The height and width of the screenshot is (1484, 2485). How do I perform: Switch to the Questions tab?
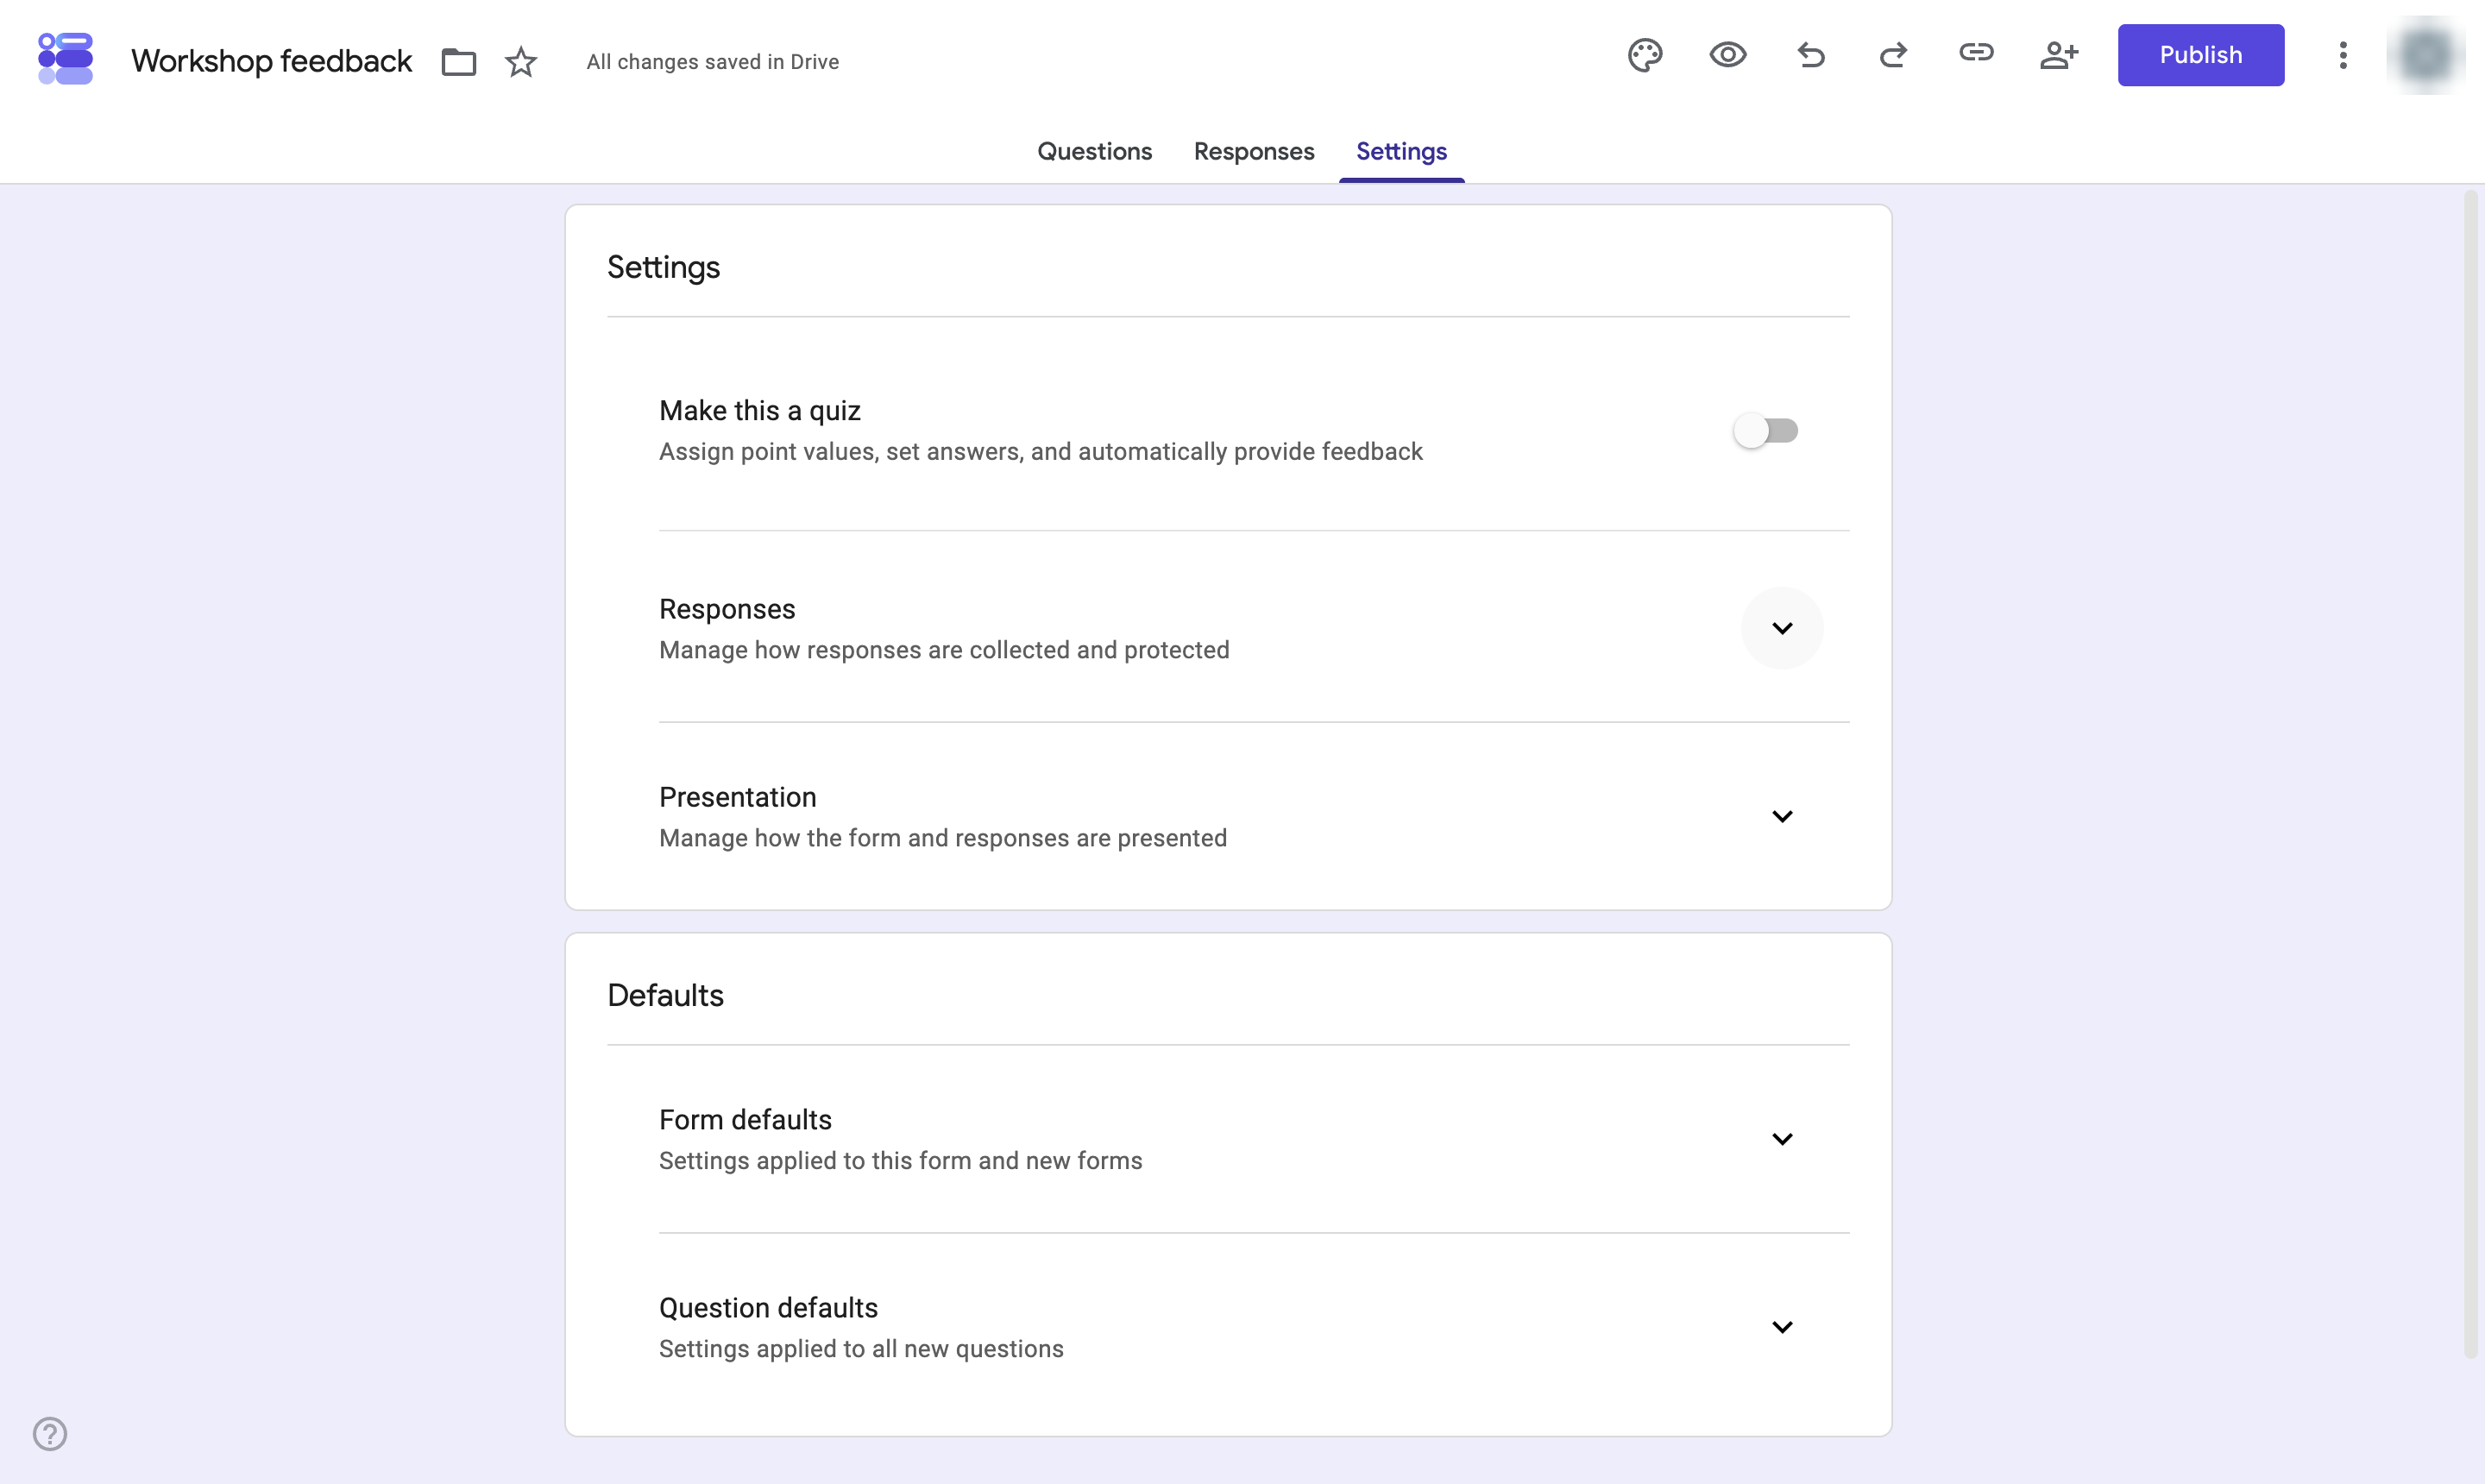pyautogui.click(x=1095, y=152)
